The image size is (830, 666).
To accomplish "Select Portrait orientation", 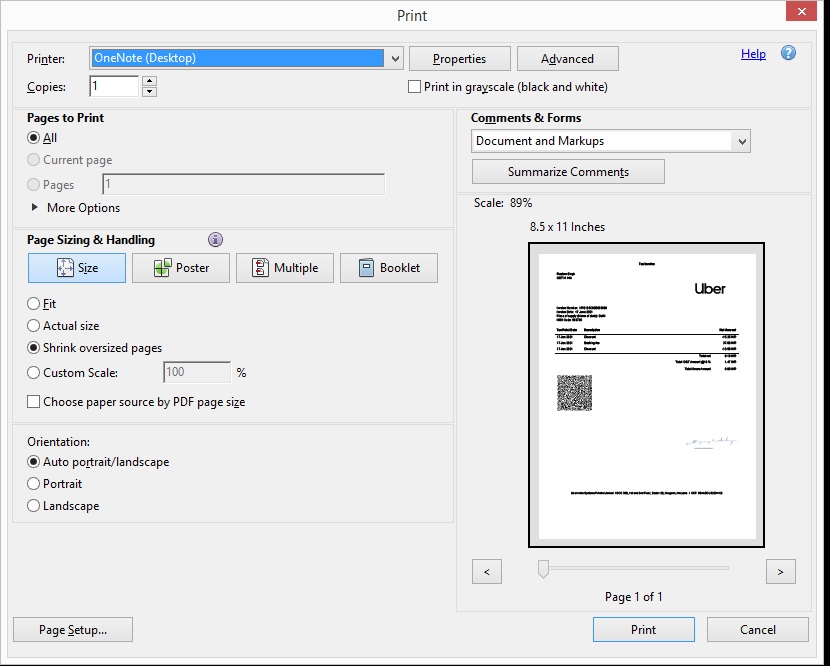I will click(33, 483).
